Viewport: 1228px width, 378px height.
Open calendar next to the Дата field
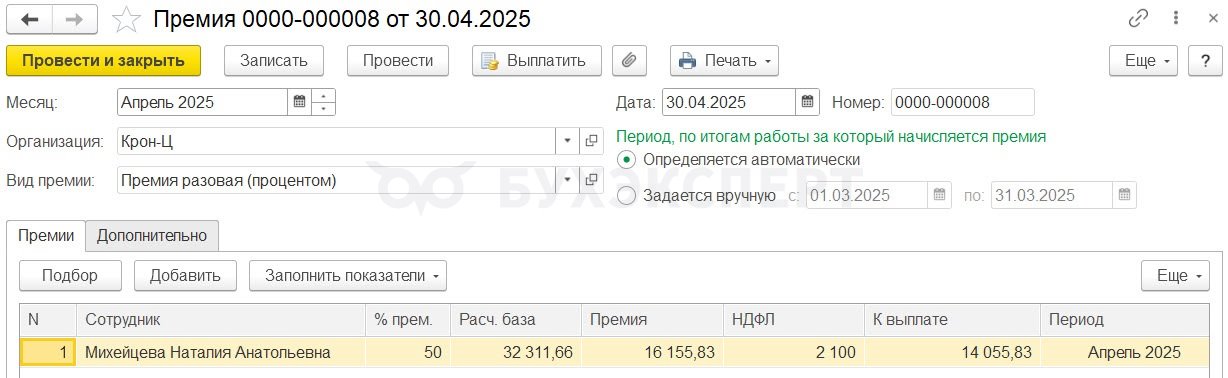point(808,102)
